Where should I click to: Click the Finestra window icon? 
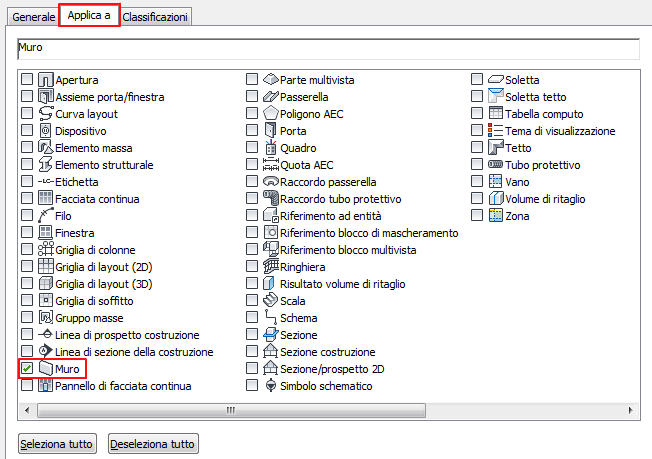point(45,233)
